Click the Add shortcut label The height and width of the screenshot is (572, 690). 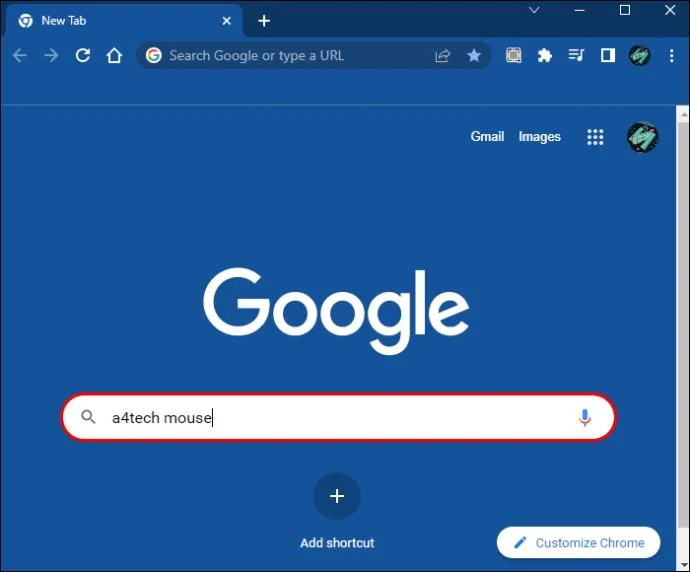[x=337, y=543]
